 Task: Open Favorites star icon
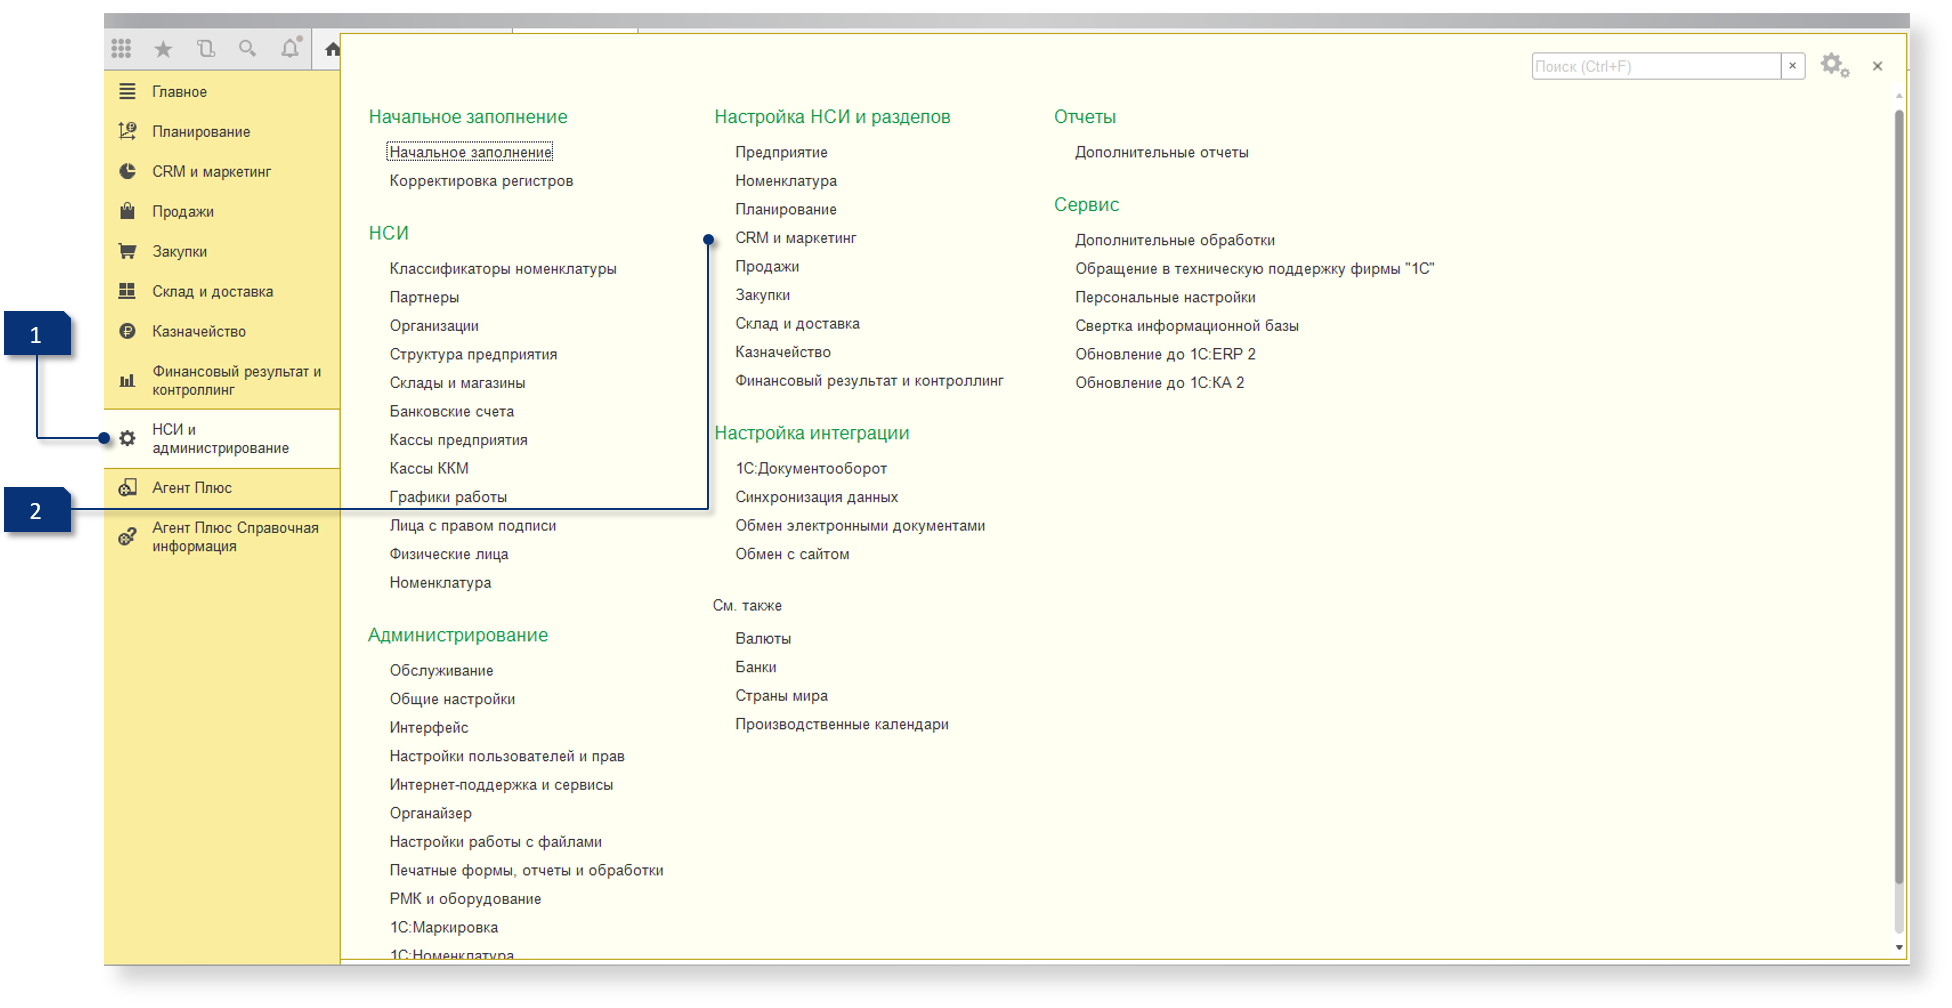[163, 48]
